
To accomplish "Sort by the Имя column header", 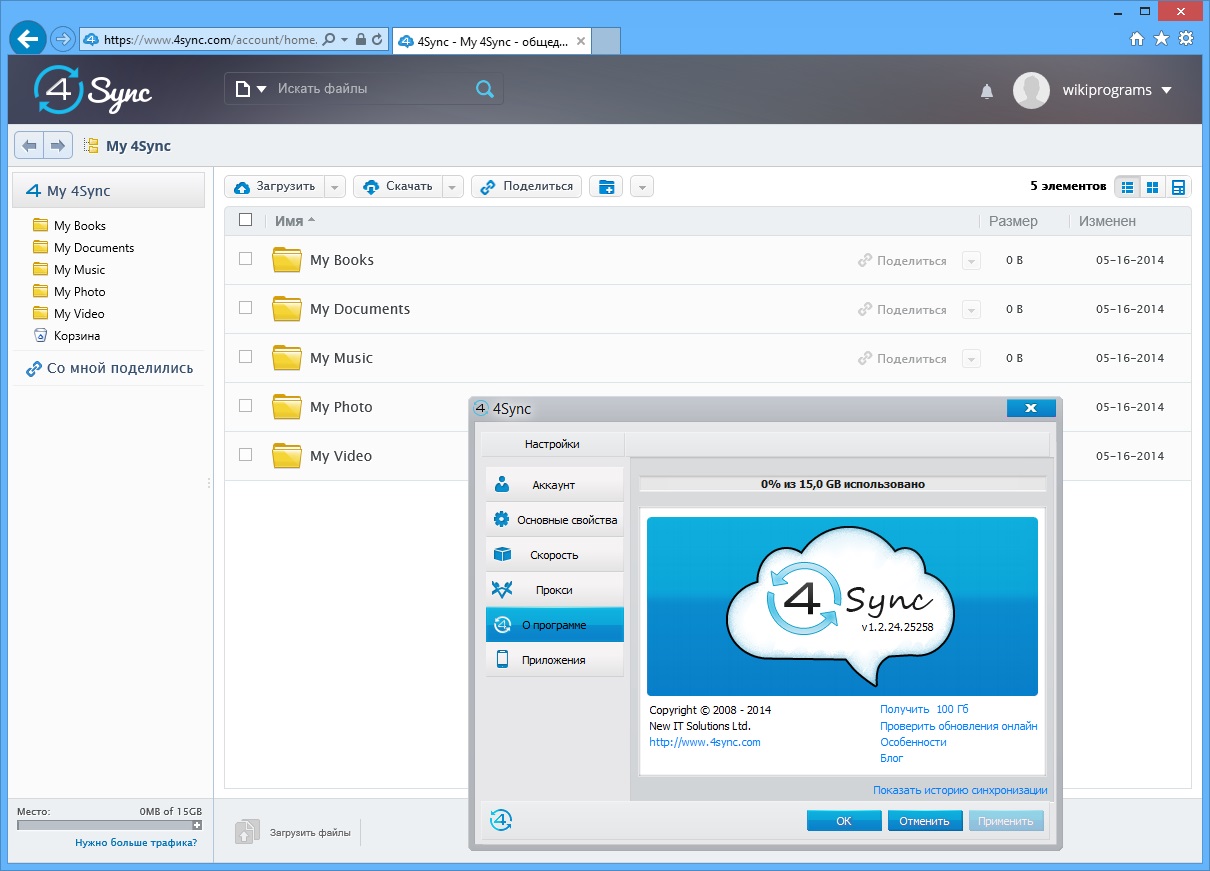I will click(289, 221).
